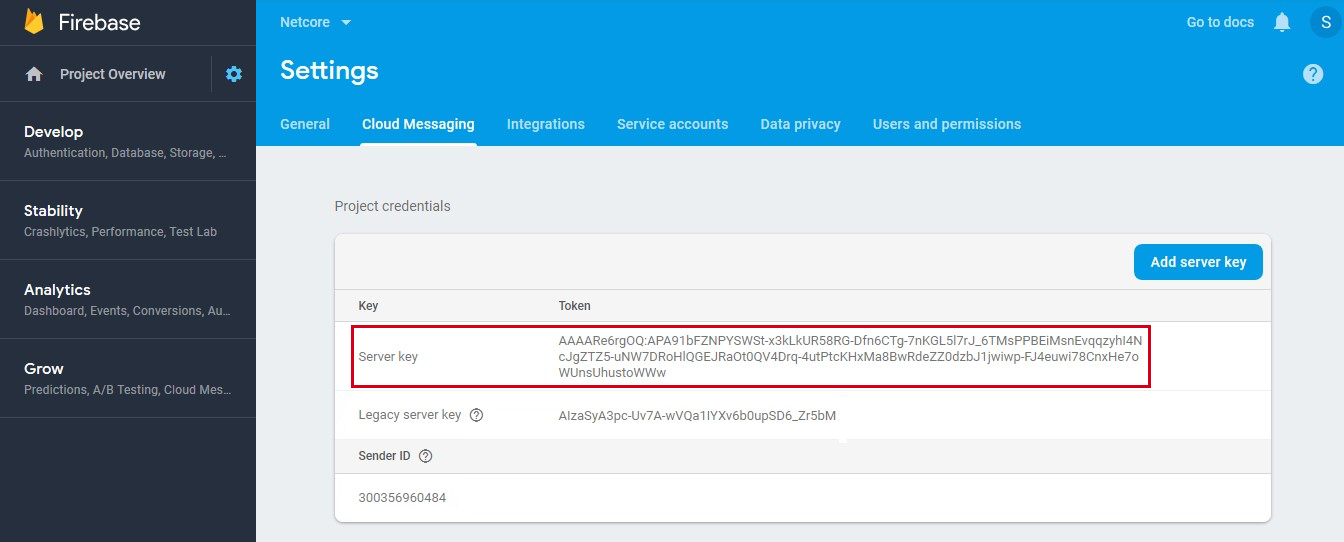This screenshot has width=1344, height=542.
Task: Click the Sender ID number 300356960484
Action: pos(402,497)
